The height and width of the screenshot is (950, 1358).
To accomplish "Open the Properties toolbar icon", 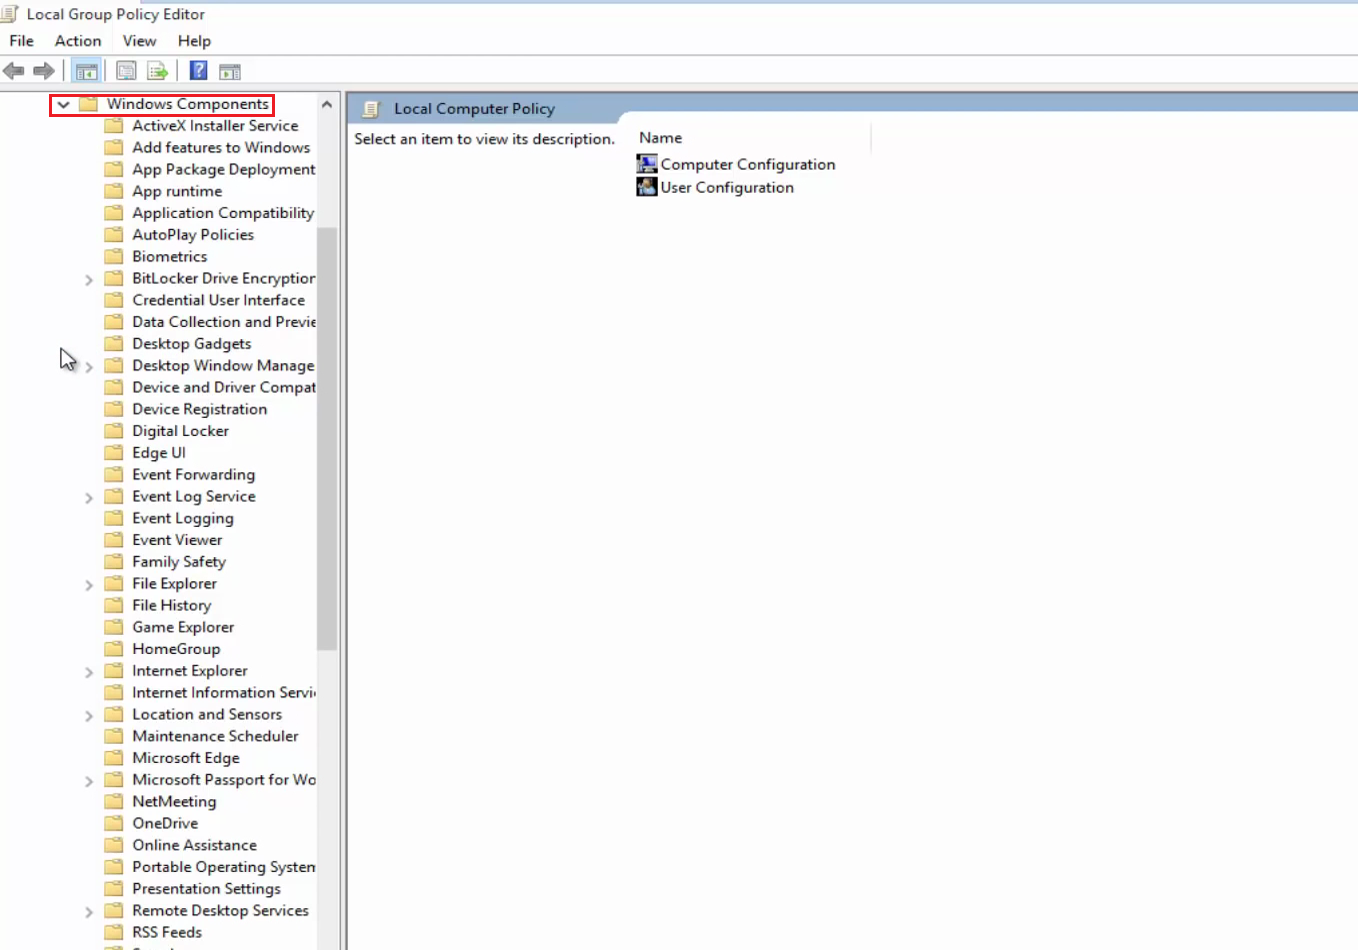I will (x=126, y=71).
